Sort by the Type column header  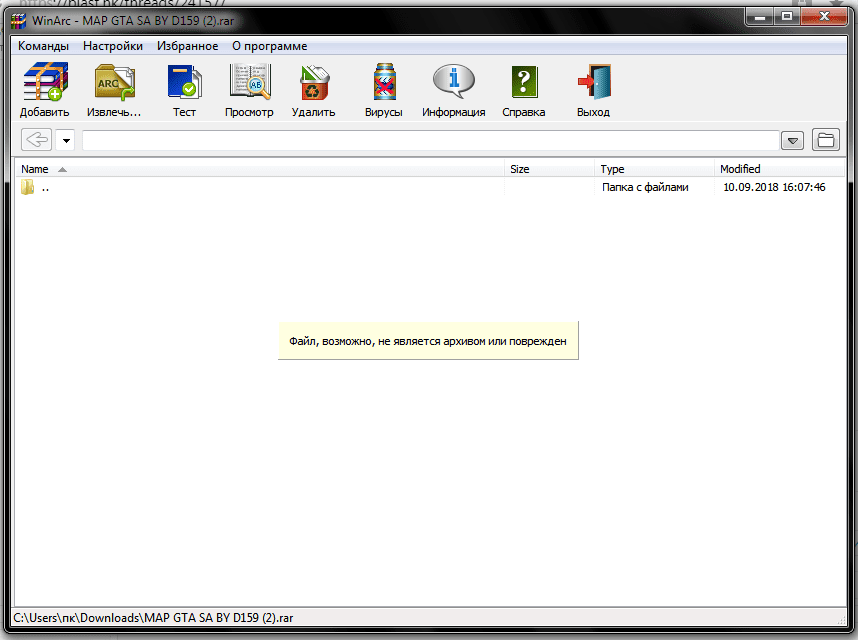point(654,169)
